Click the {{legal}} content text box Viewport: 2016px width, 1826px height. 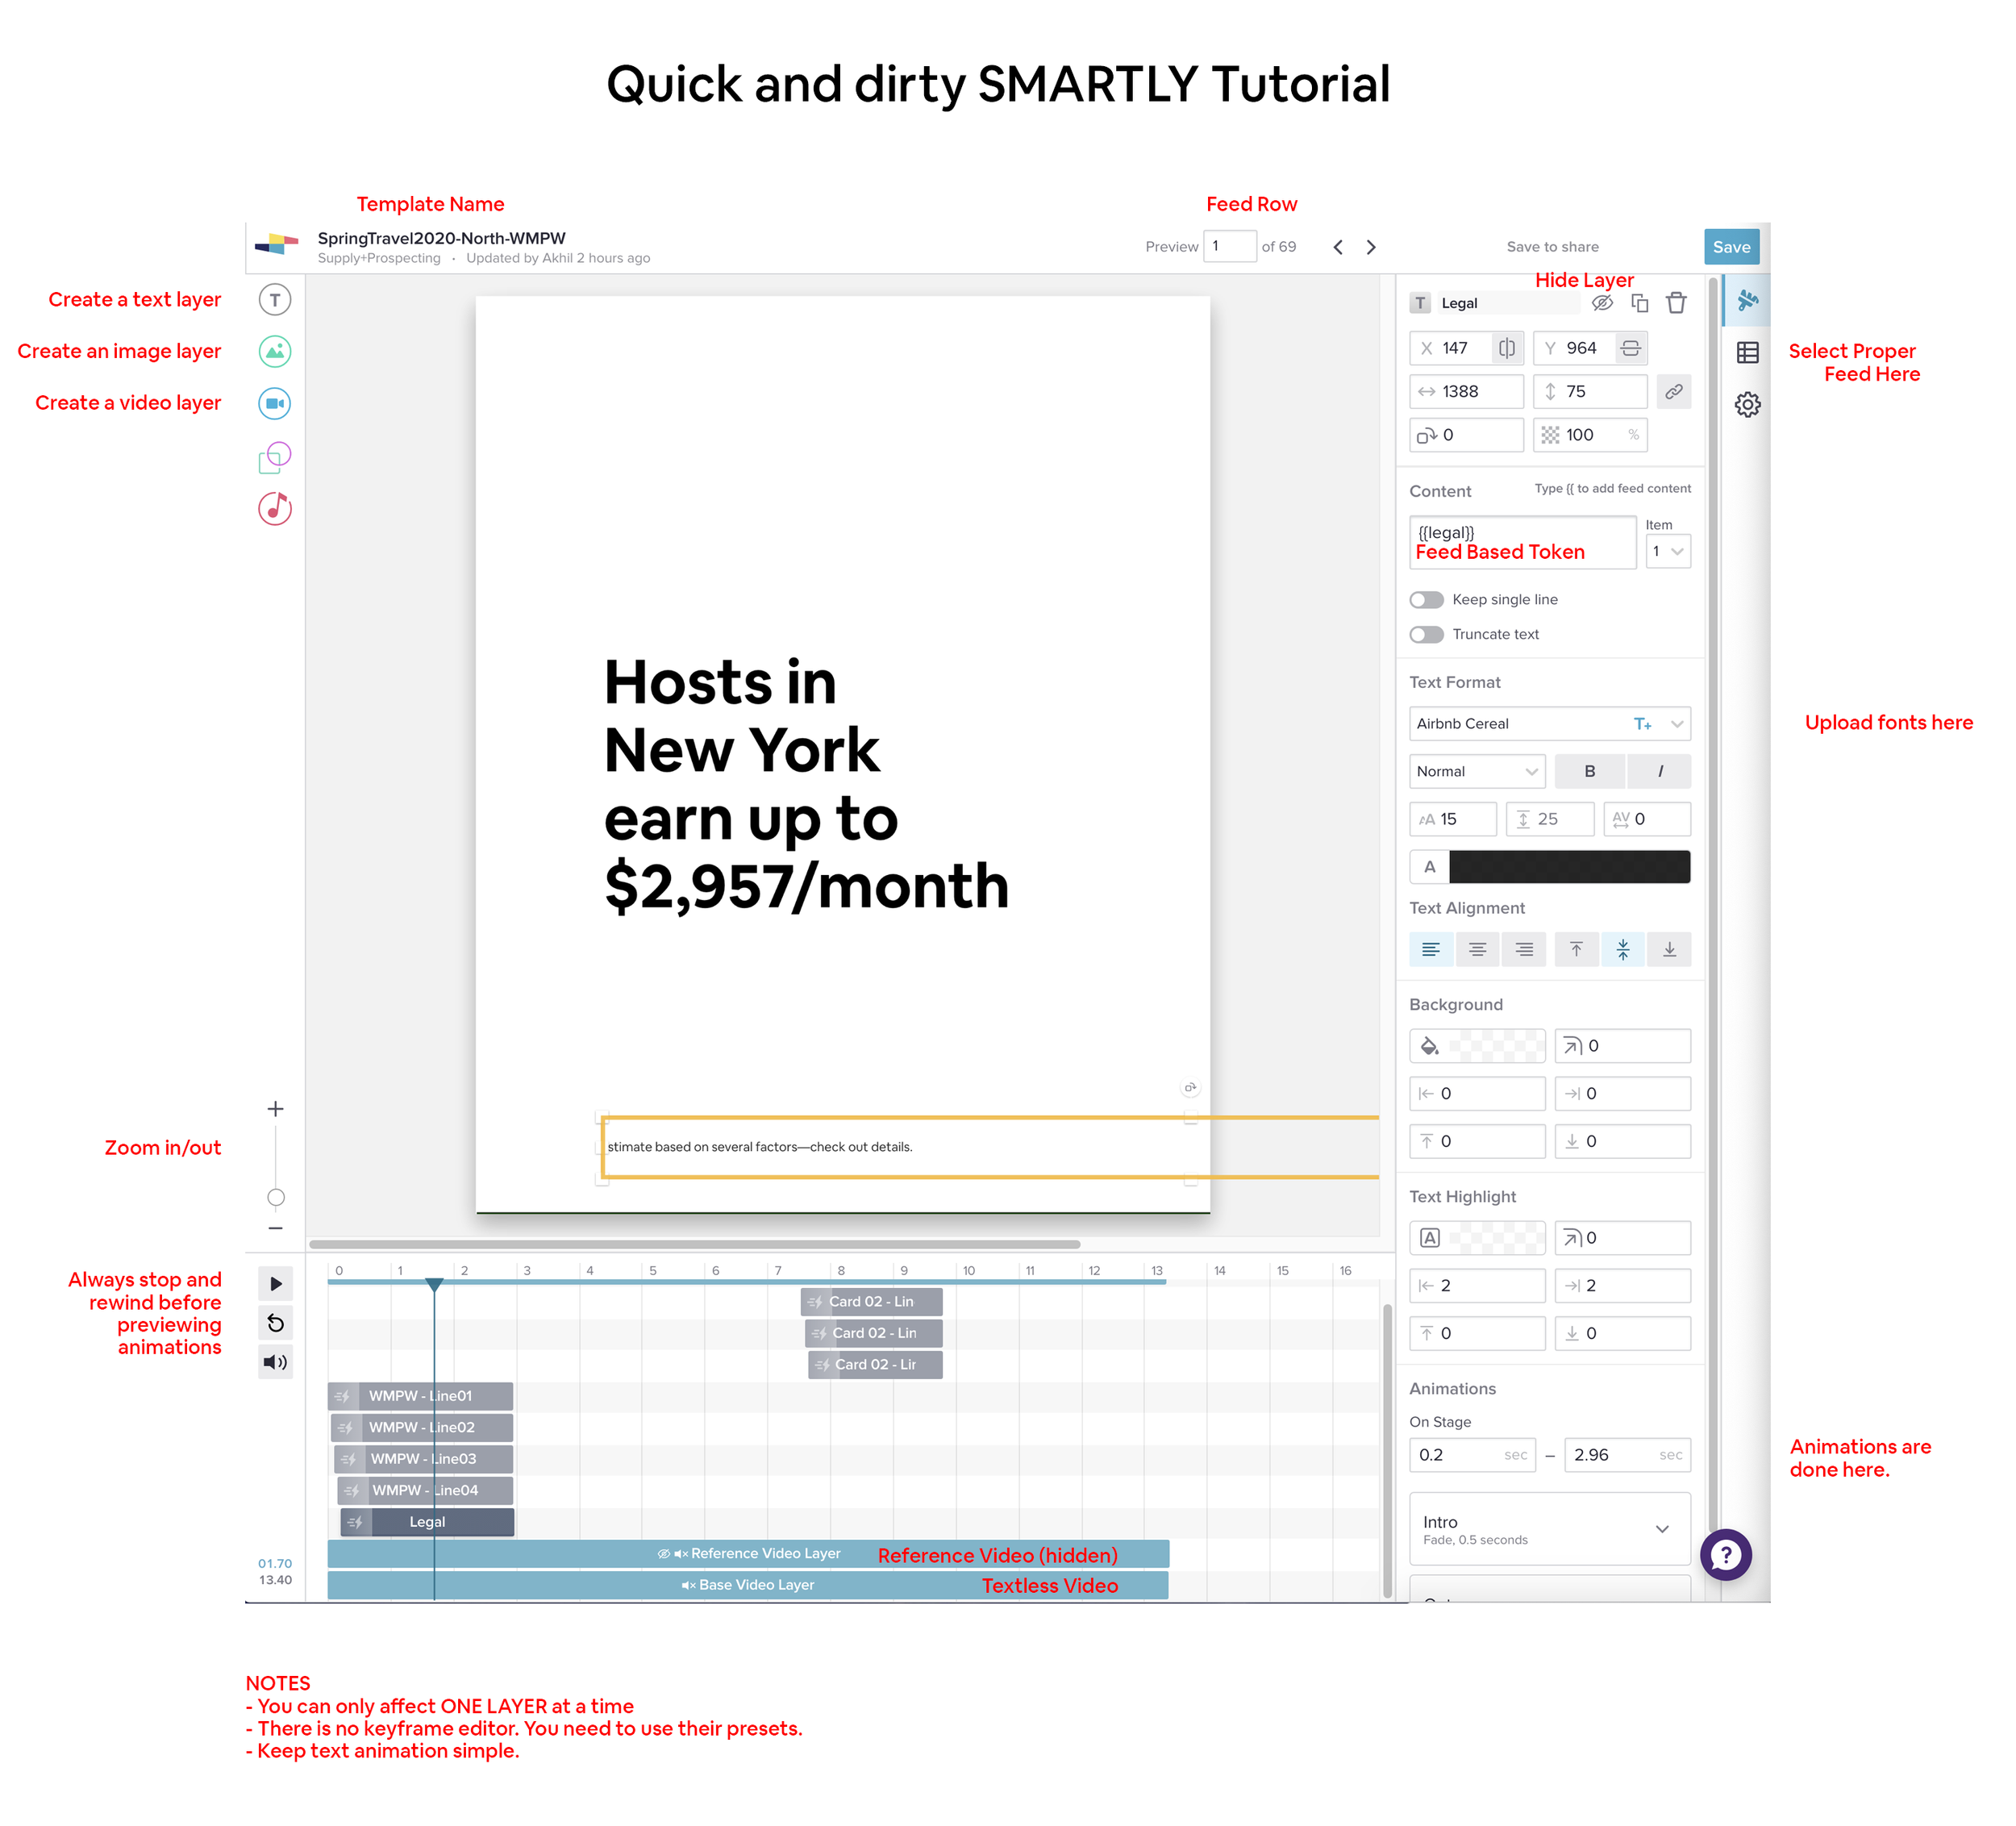coord(1523,543)
